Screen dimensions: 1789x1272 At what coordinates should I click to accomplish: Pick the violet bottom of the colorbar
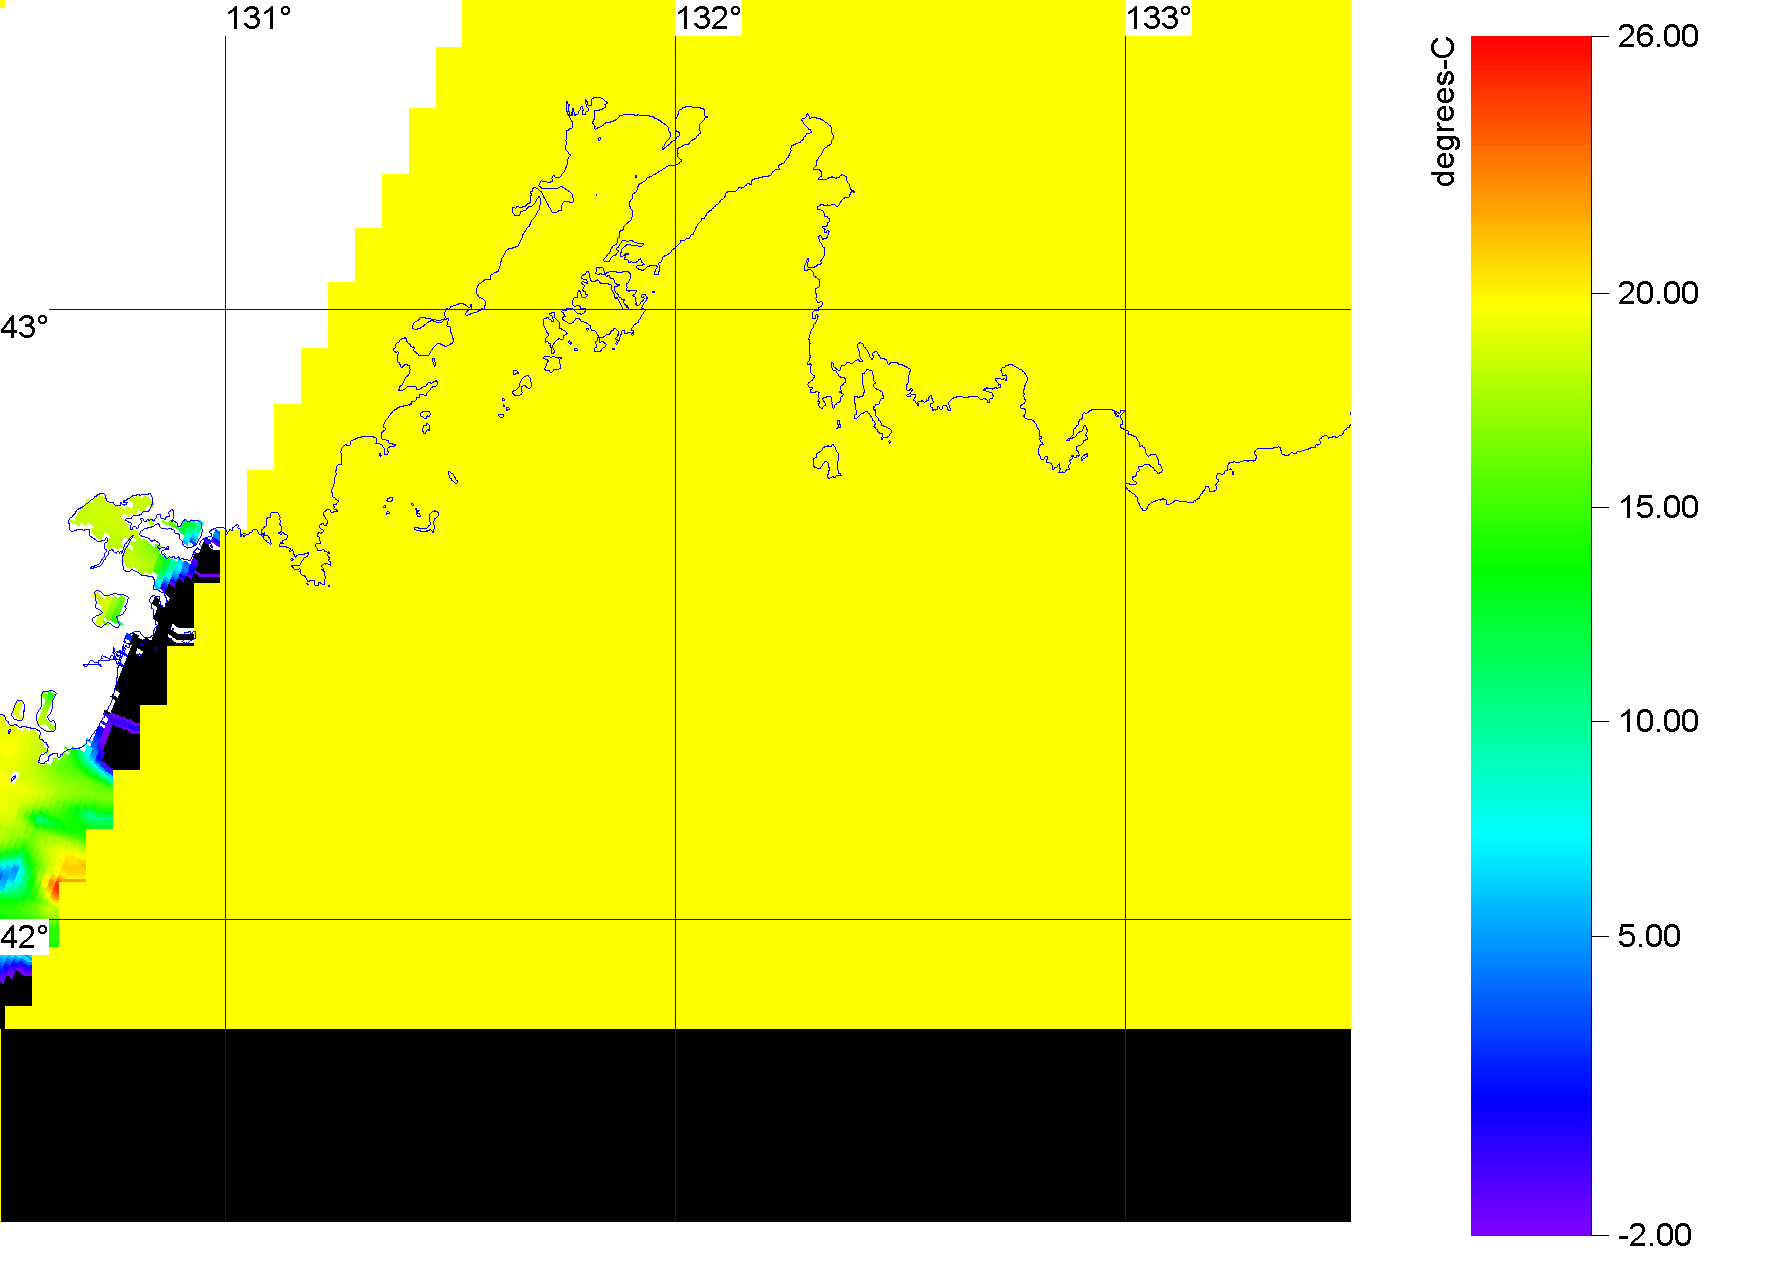(1531, 1225)
